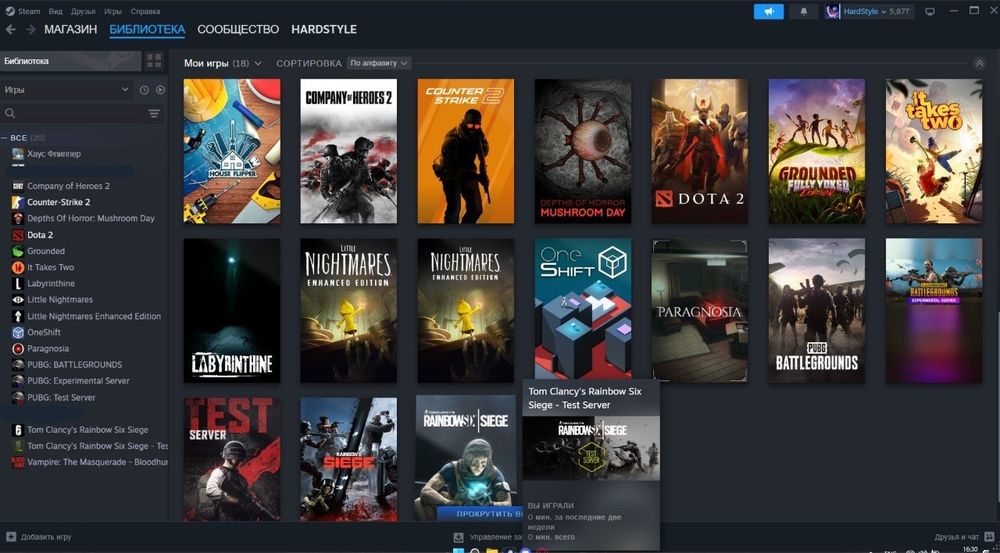Viewport: 1000px width, 553px height.
Task: Collapse the Мои игры shelf with chevron
Action: click(x=980, y=63)
